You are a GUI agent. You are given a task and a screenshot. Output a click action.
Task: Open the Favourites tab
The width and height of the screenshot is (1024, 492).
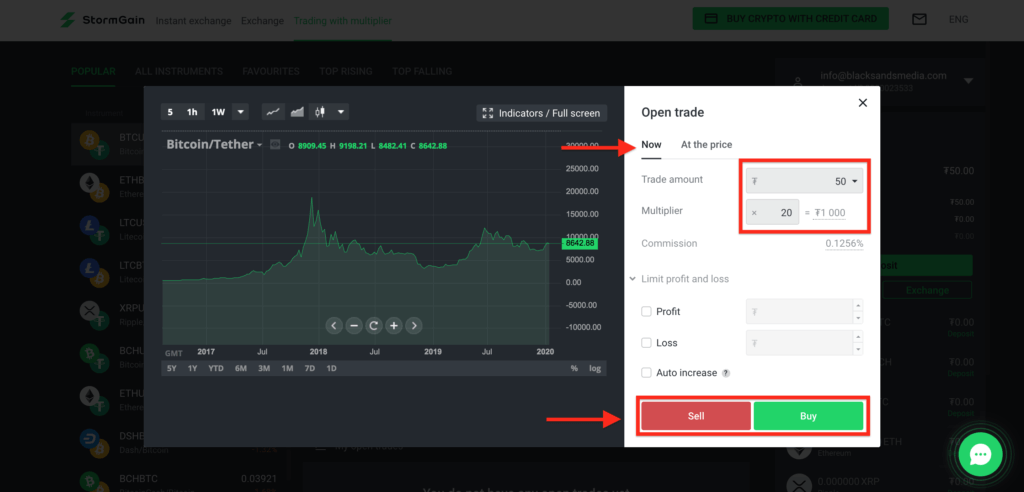click(x=271, y=71)
